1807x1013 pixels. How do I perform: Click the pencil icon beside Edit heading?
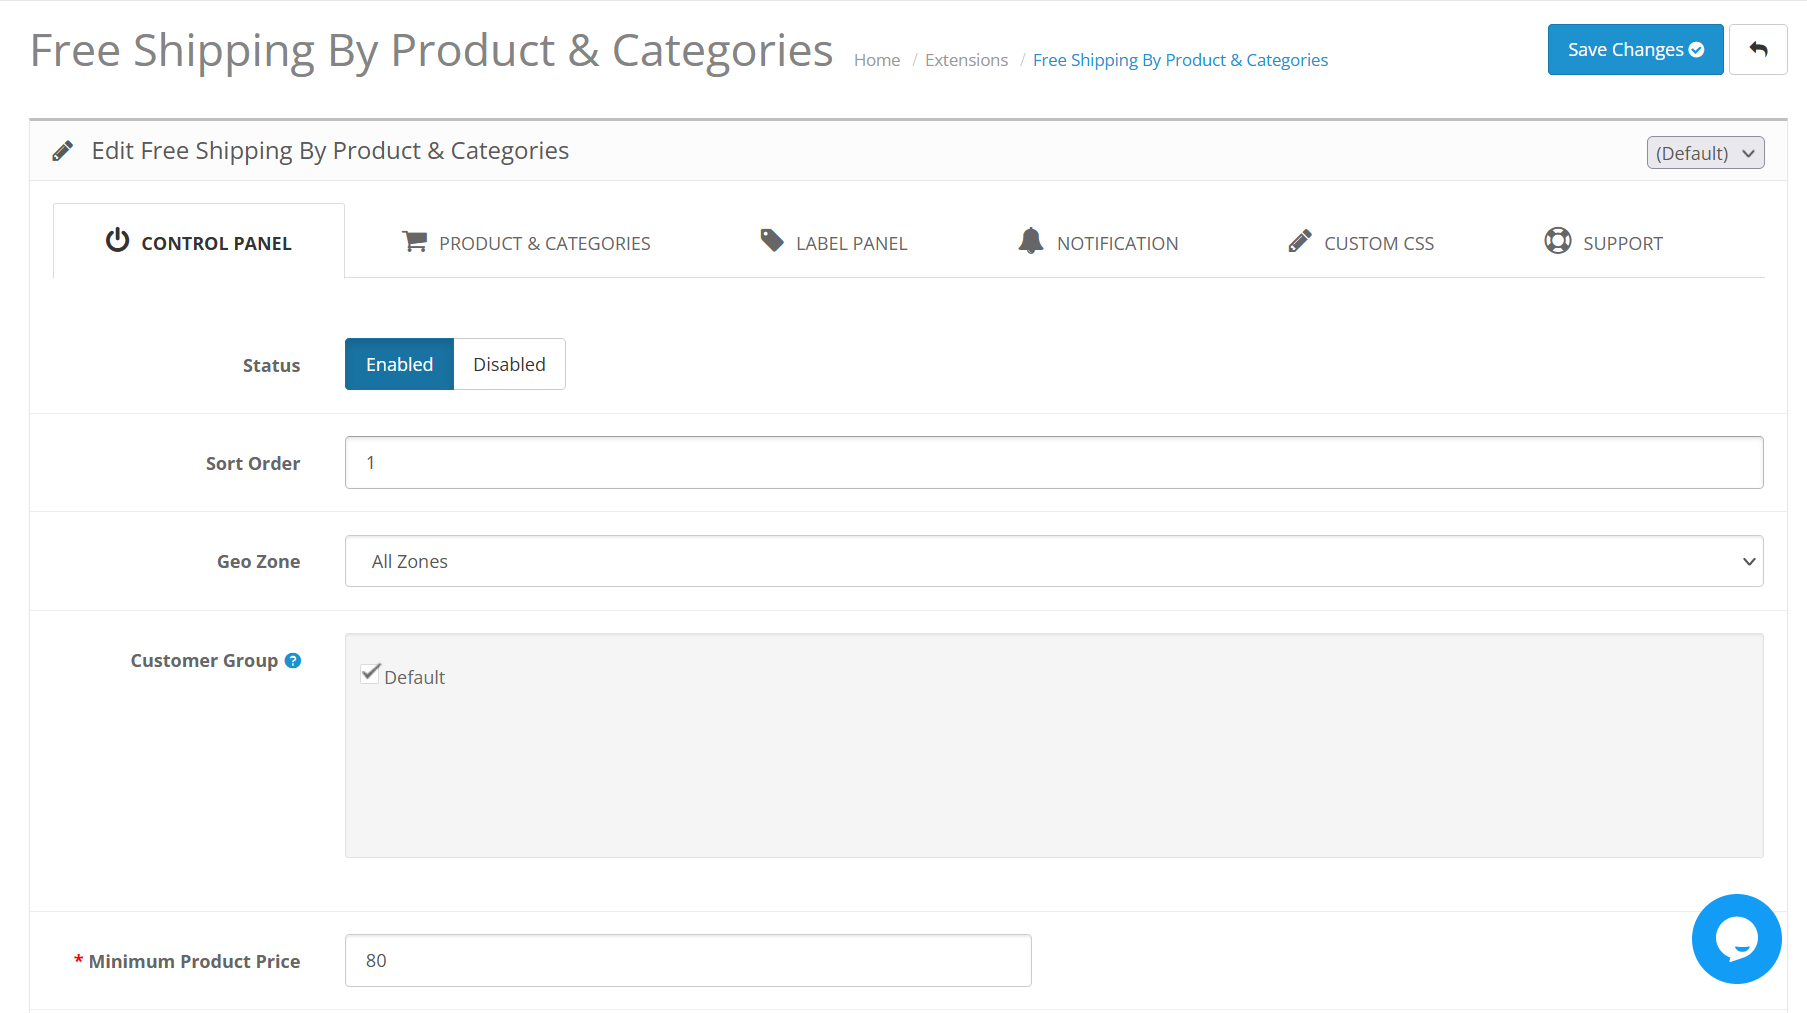tap(62, 151)
